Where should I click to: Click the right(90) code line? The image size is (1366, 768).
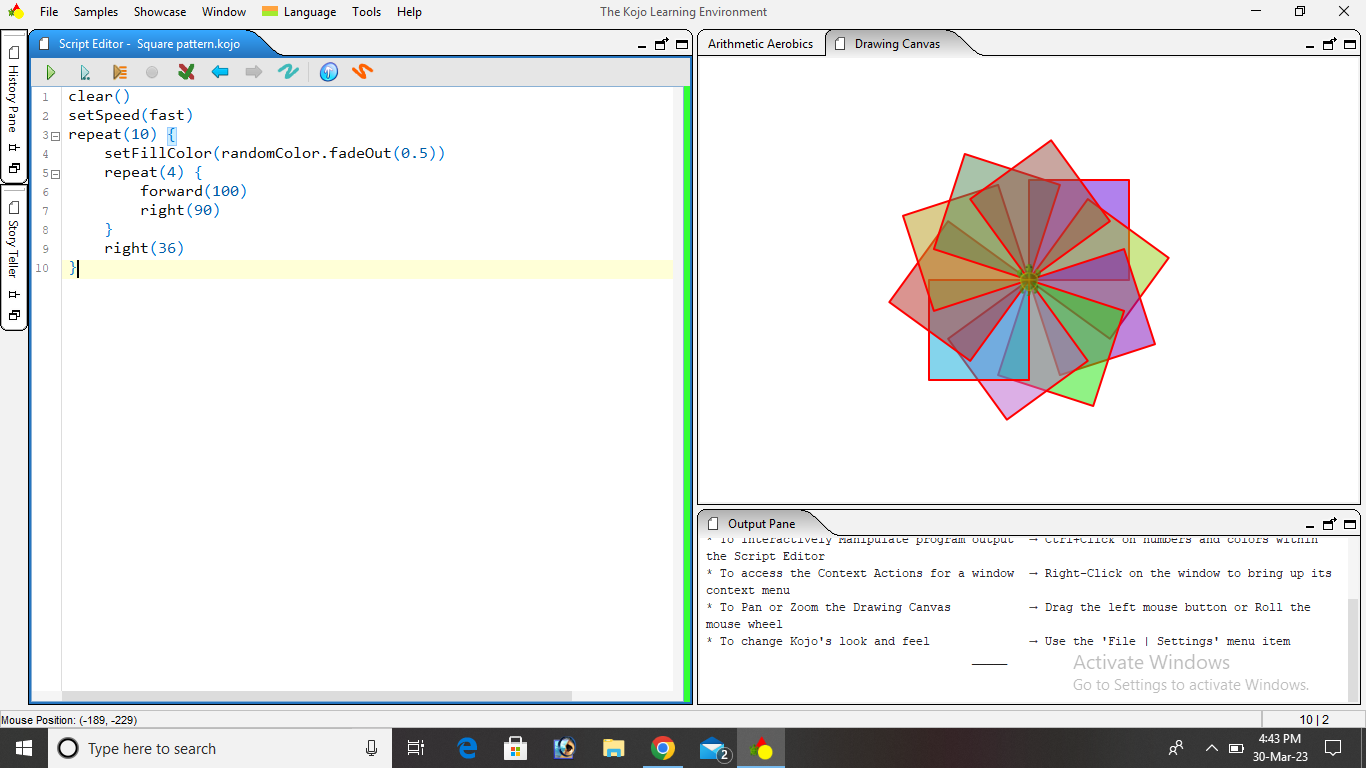tap(180, 210)
